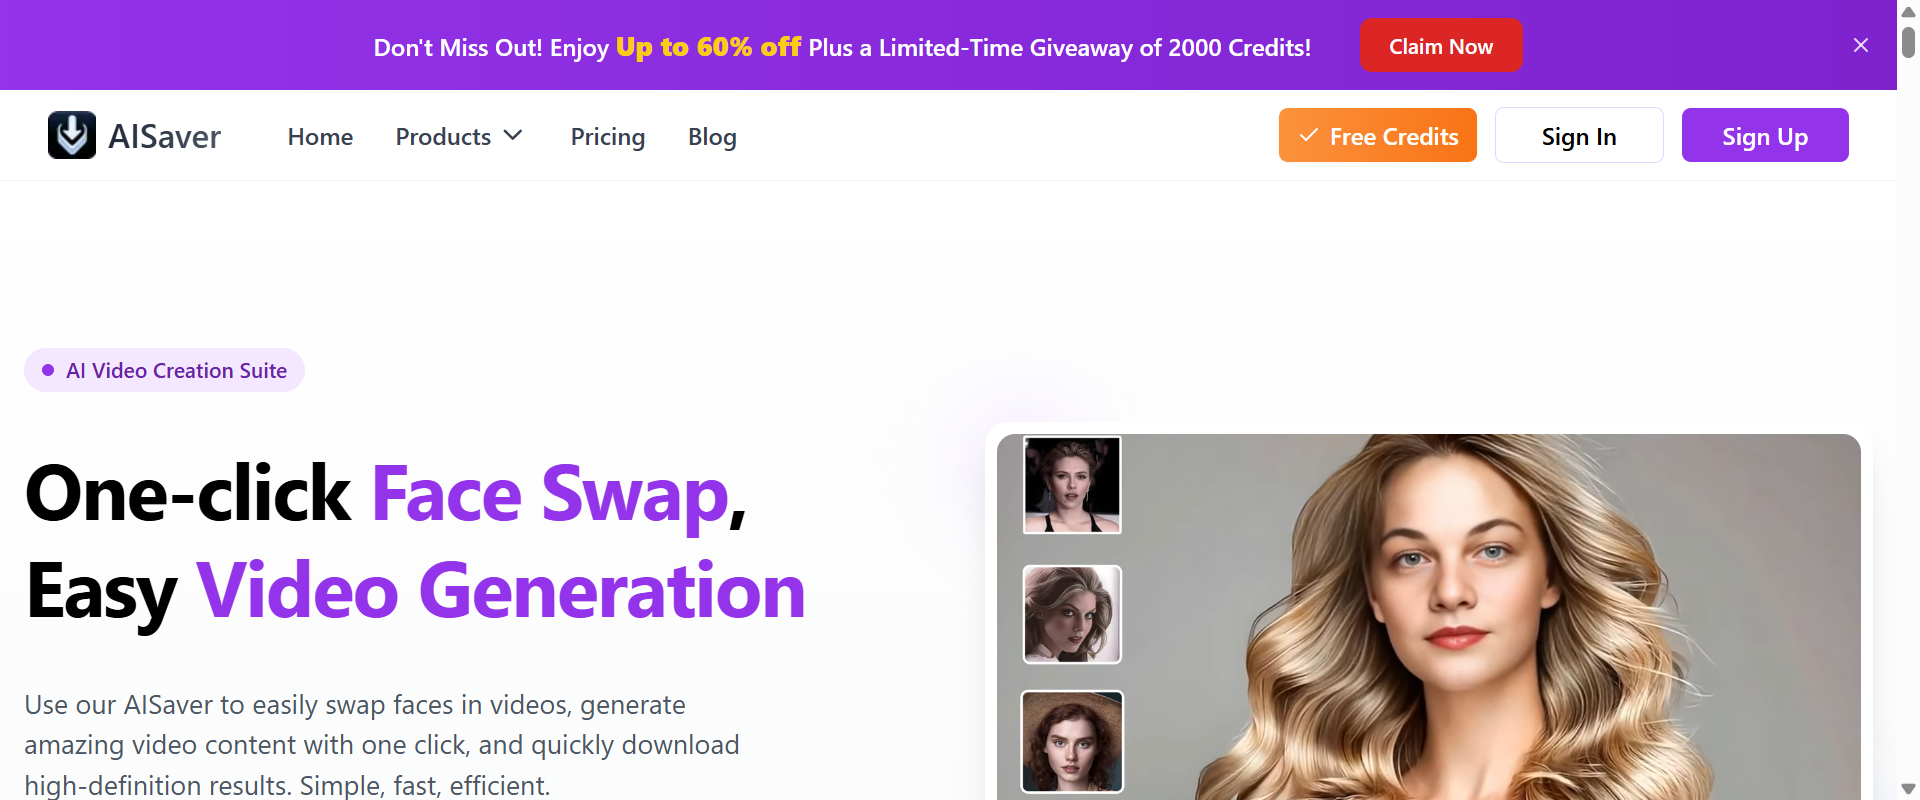Viewport: 1920px width, 800px height.
Task: Click the scrollbar down arrow
Action: (1908, 789)
